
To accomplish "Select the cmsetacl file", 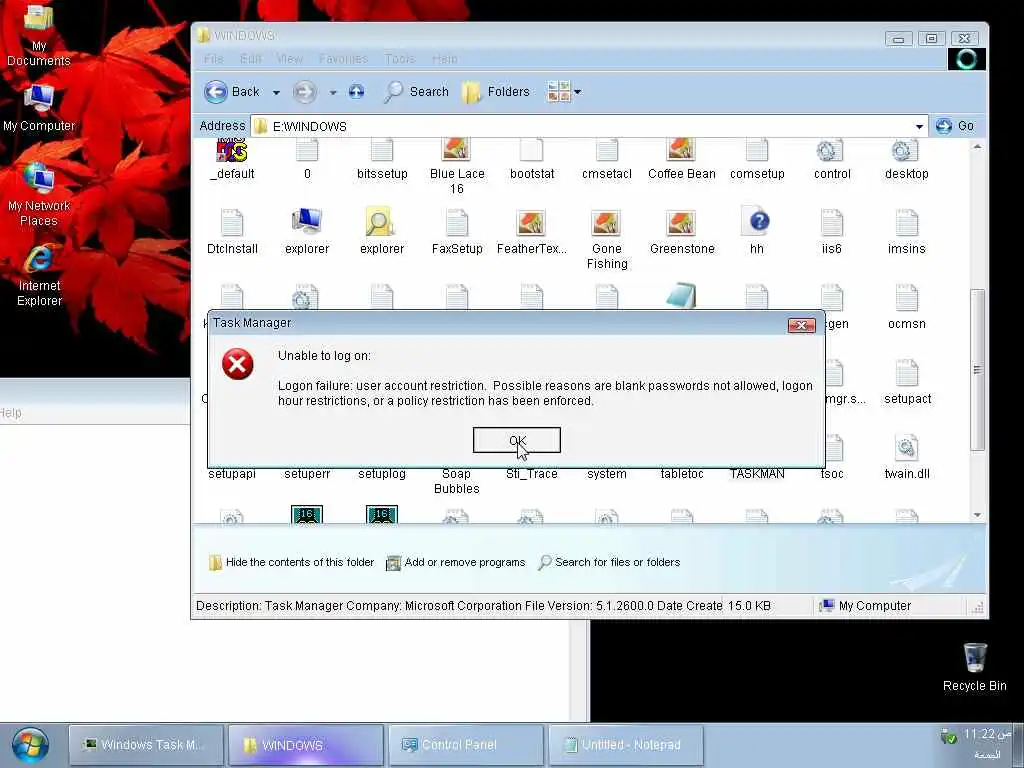I will pos(607,159).
